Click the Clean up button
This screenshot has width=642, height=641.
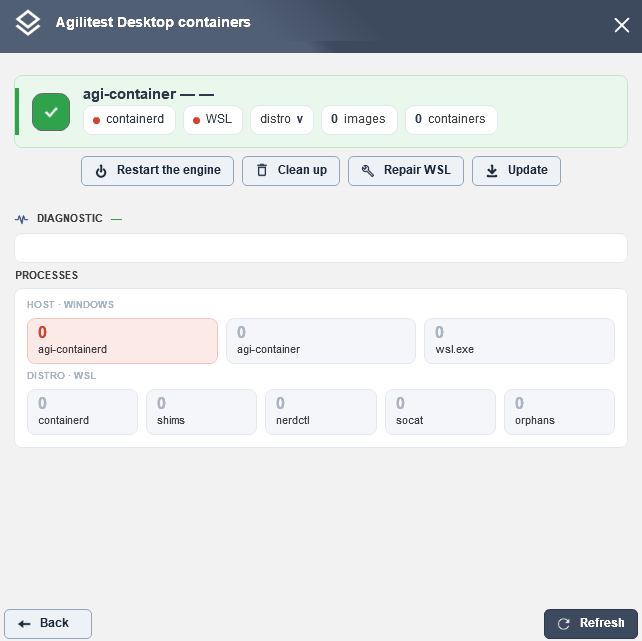point(291,171)
